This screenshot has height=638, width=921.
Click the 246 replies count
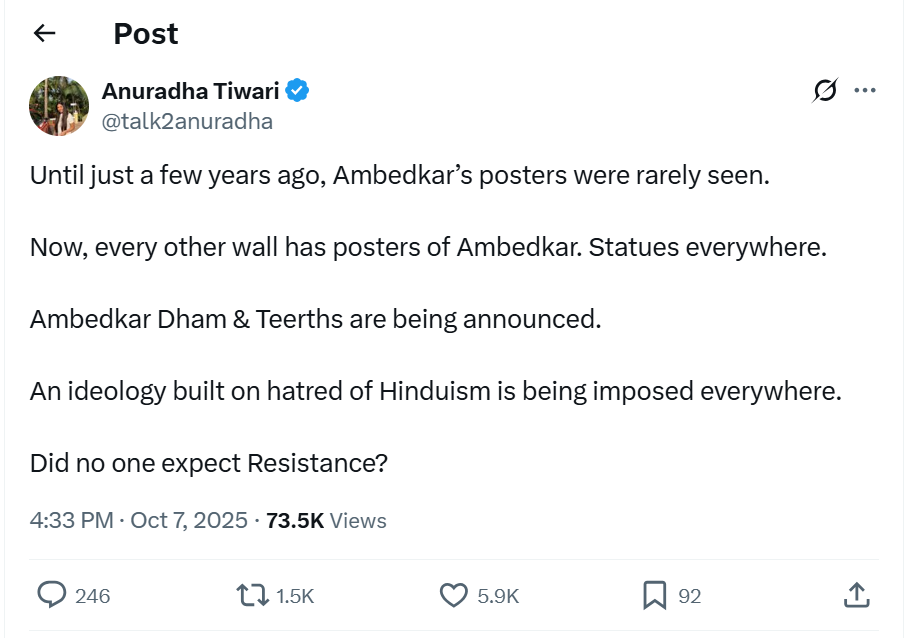click(x=92, y=596)
